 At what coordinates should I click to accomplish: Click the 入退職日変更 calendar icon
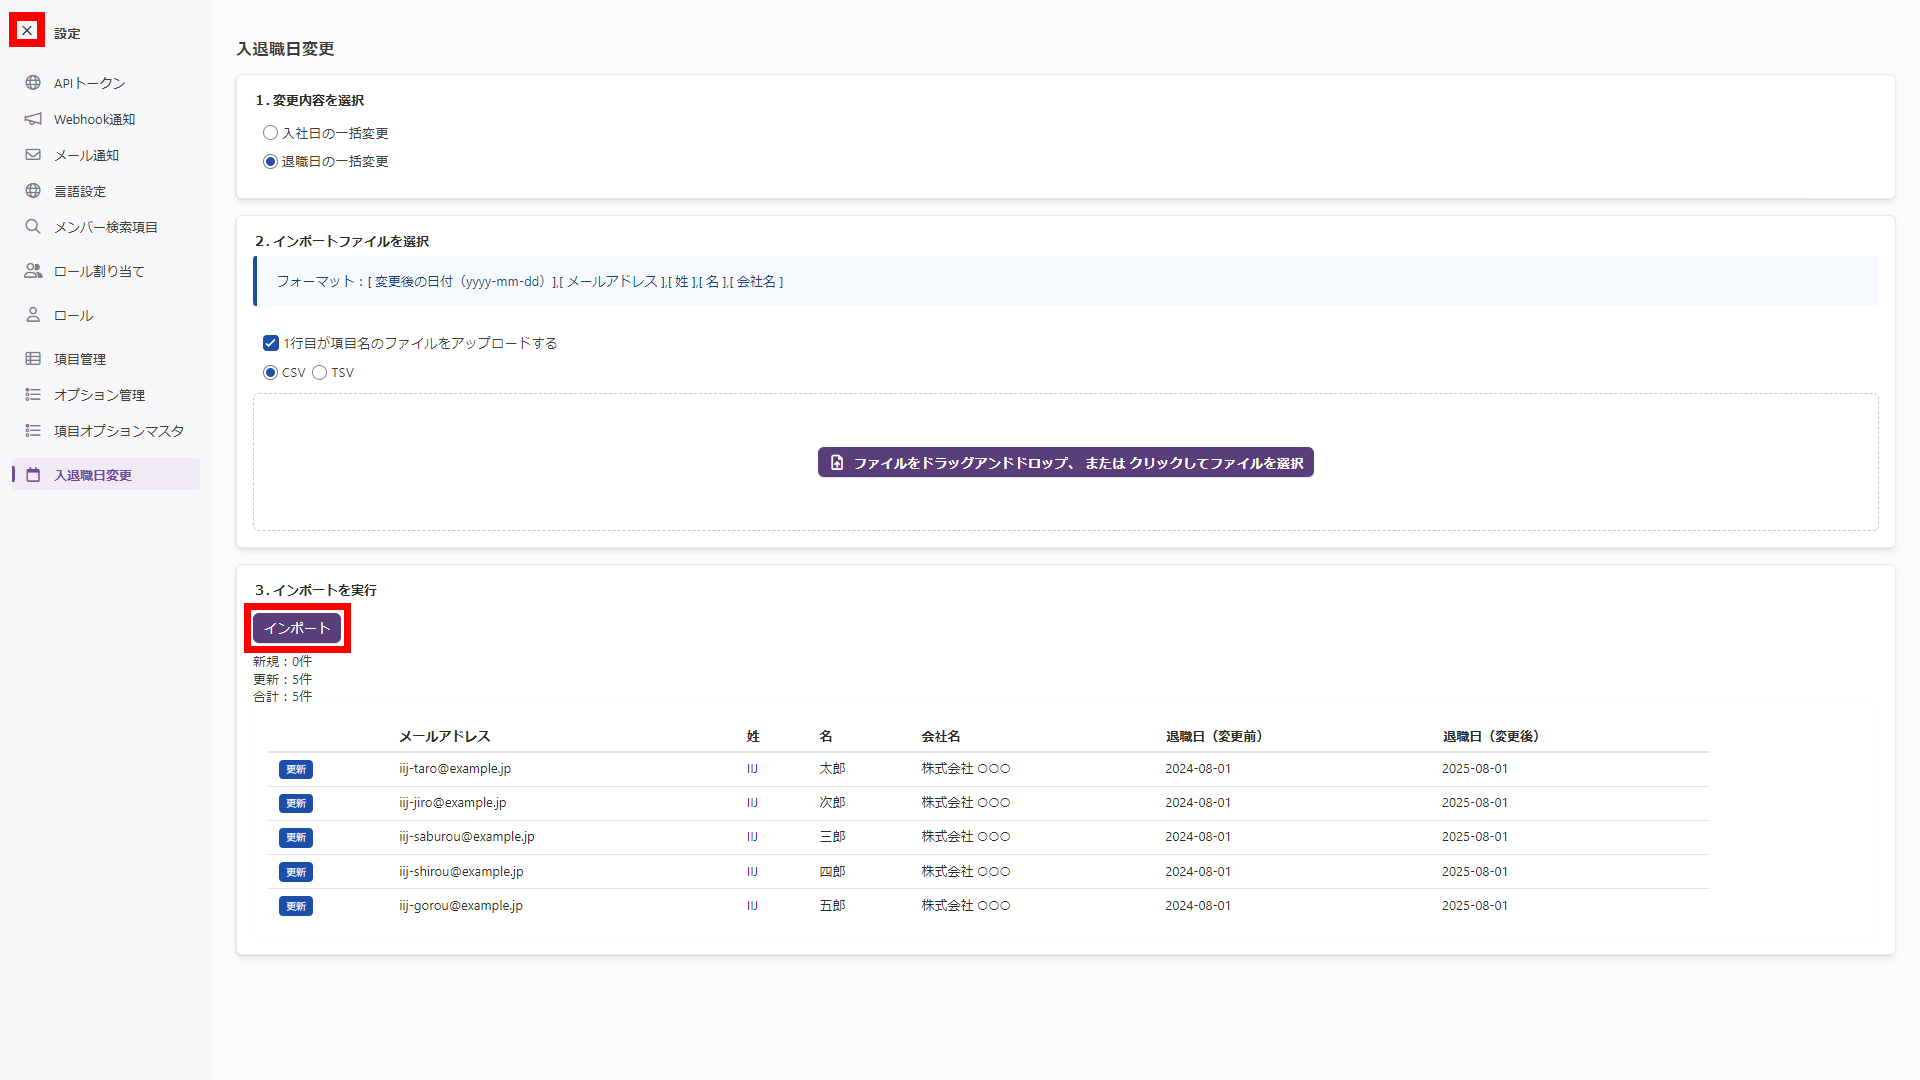point(33,475)
